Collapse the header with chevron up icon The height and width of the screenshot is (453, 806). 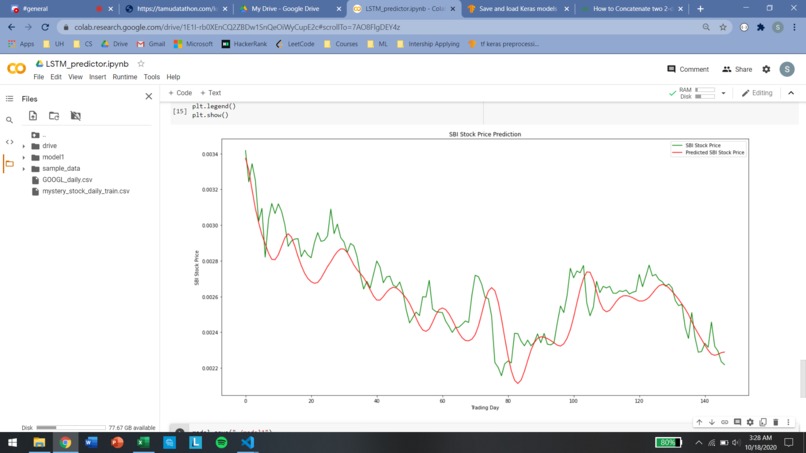(x=791, y=93)
